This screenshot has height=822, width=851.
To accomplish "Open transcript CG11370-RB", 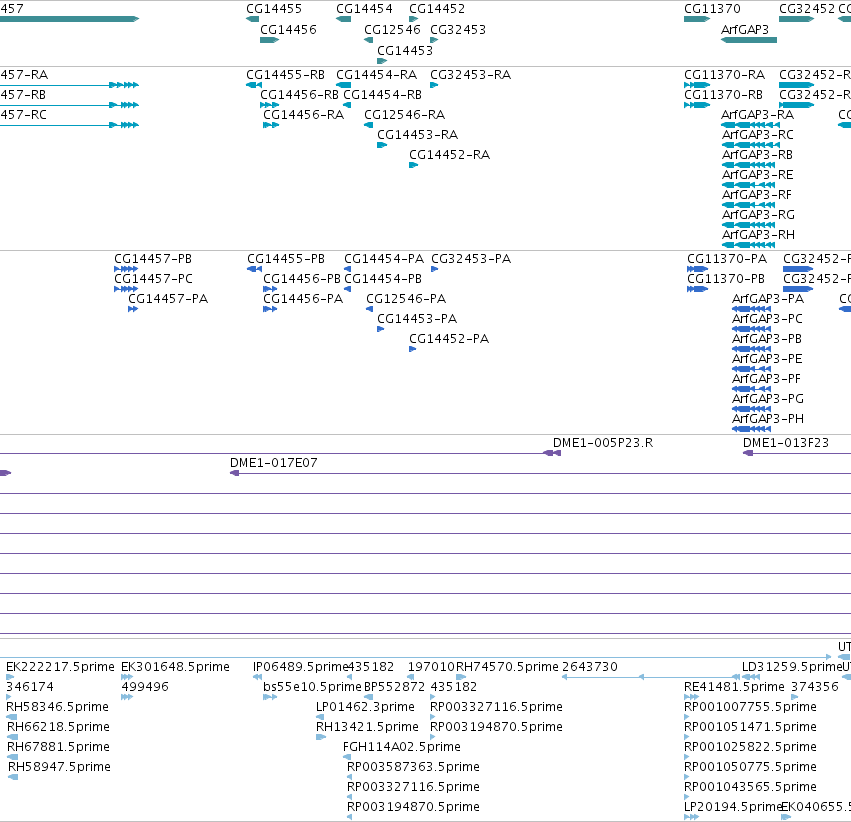I will [x=723, y=94].
